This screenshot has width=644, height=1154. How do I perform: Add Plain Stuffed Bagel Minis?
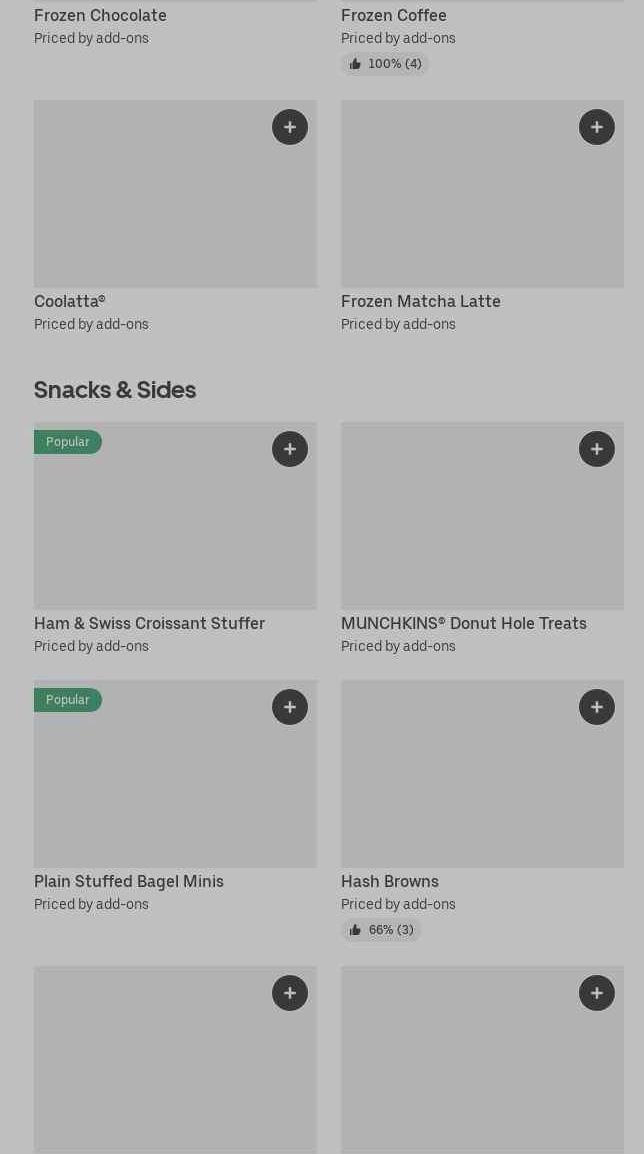[290, 707]
